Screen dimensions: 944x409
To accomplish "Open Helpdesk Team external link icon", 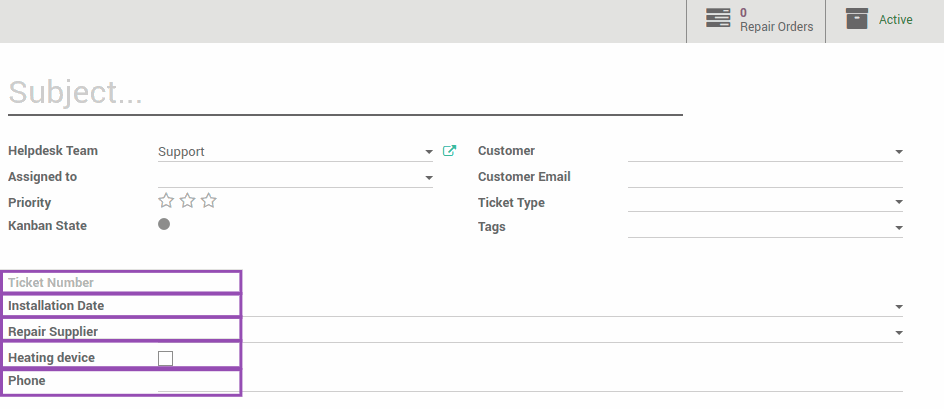I will [449, 151].
